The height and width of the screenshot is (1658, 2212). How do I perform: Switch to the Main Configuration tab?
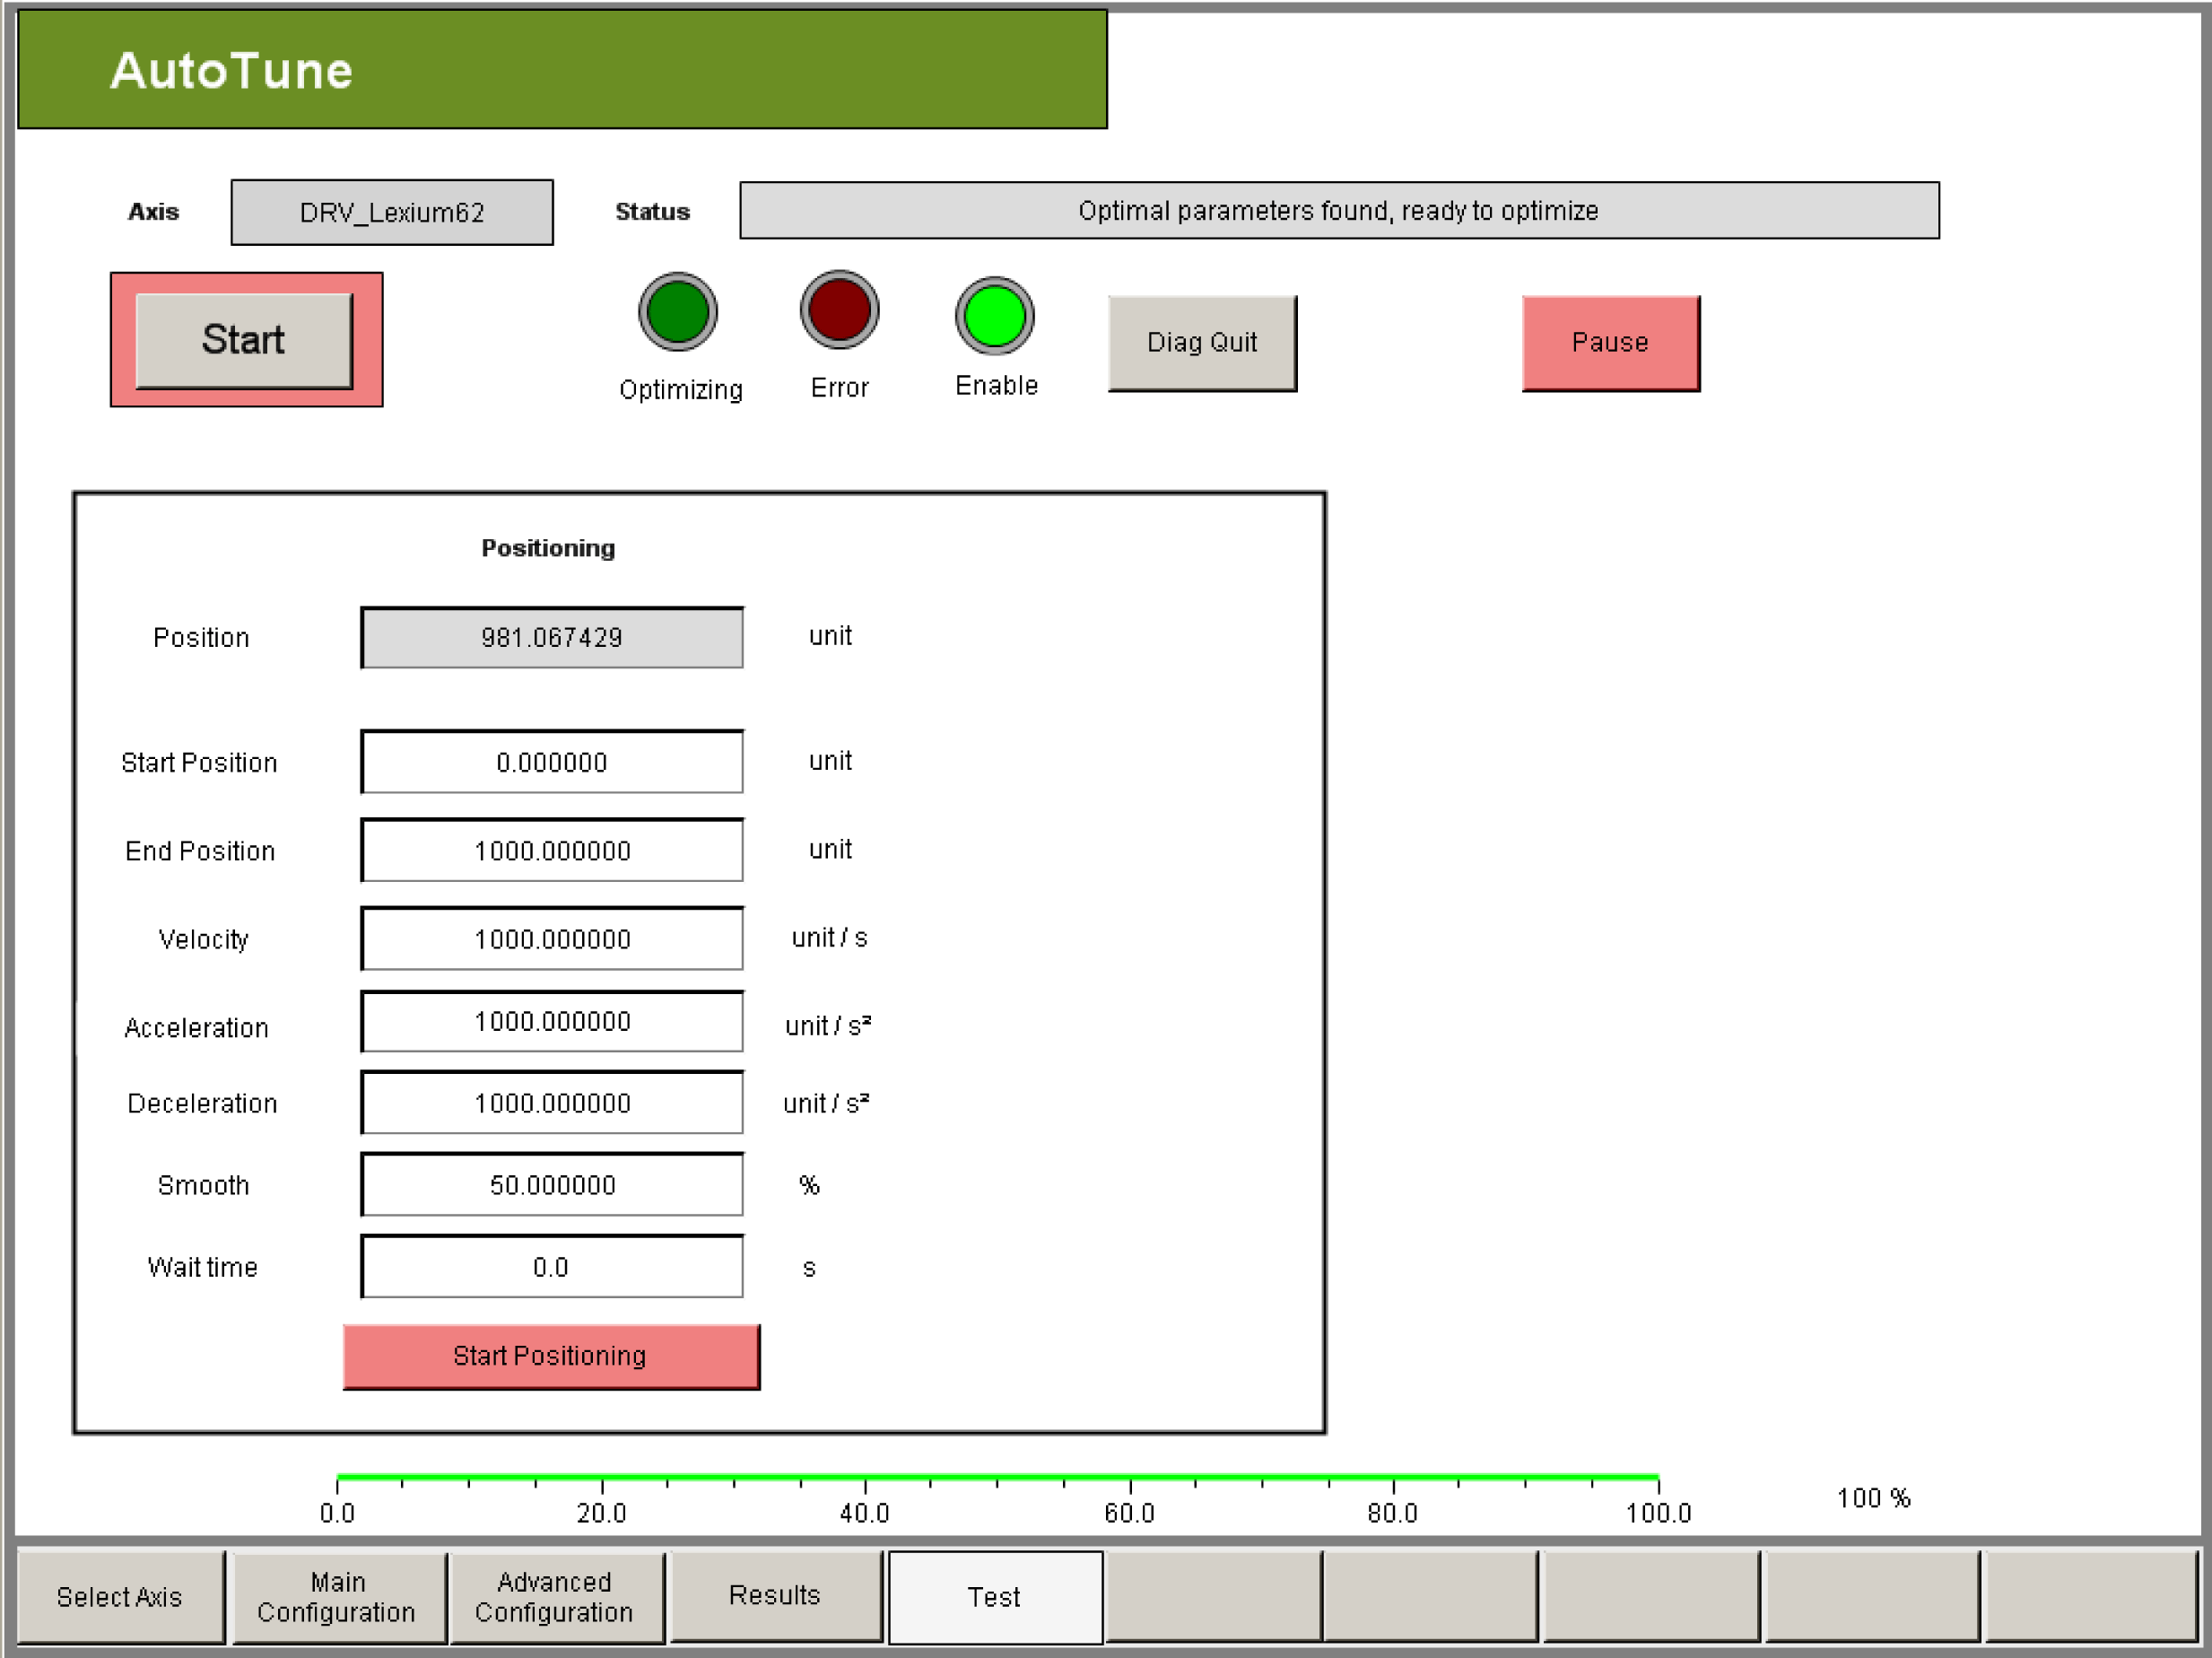(x=337, y=1596)
